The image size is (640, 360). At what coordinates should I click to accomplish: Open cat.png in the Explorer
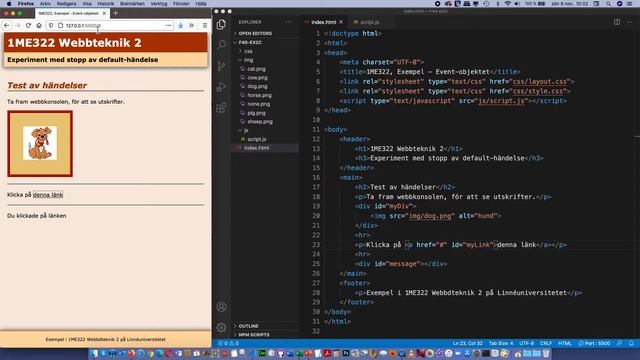point(265,69)
